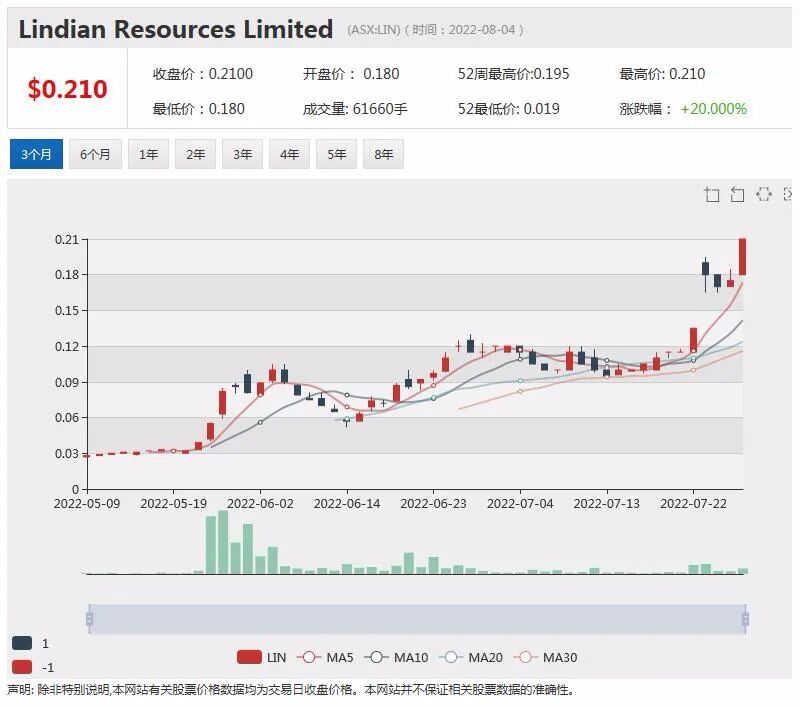Viewport: 800px width, 707px height.
Task: Click the 声明 disclaimer text at bottom
Action: click(x=291, y=690)
